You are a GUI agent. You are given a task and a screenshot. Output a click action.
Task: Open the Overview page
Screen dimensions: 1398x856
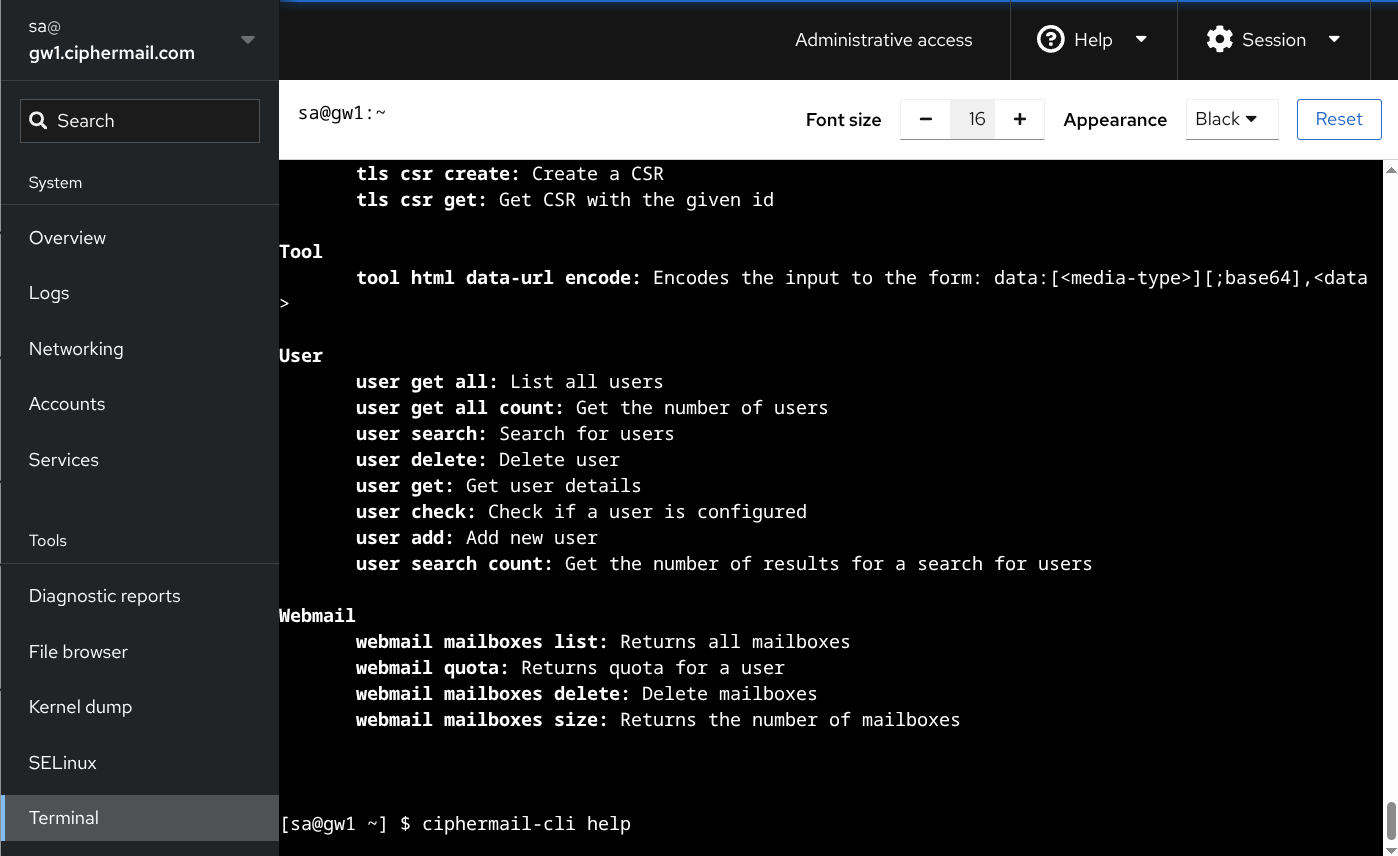[x=67, y=238]
